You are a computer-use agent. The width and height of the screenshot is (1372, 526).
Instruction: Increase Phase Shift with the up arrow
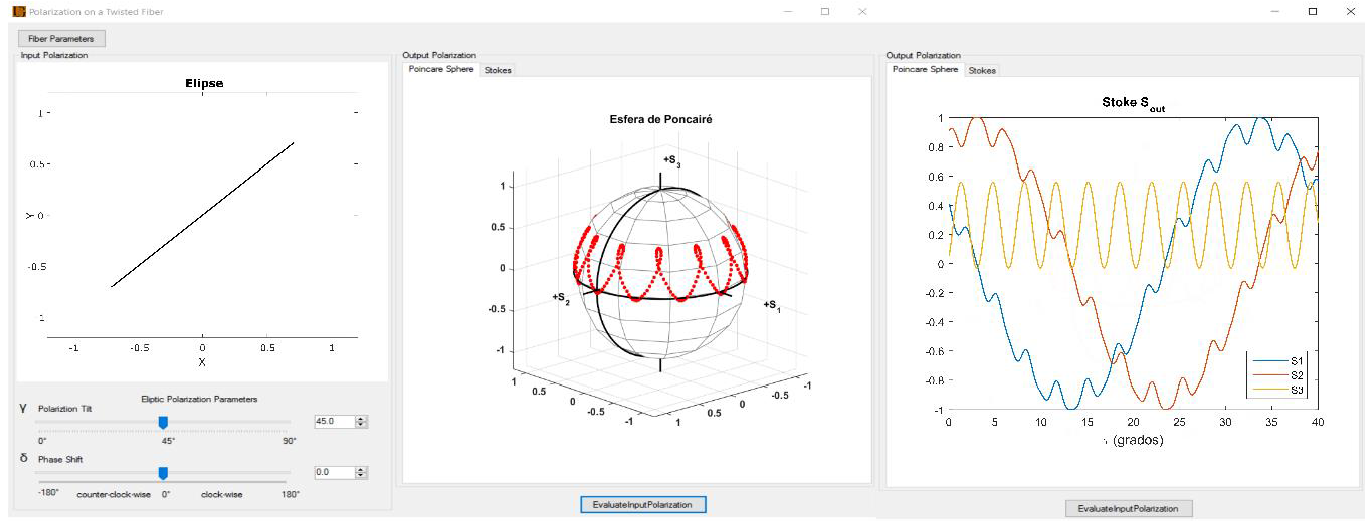pos(362,469)
